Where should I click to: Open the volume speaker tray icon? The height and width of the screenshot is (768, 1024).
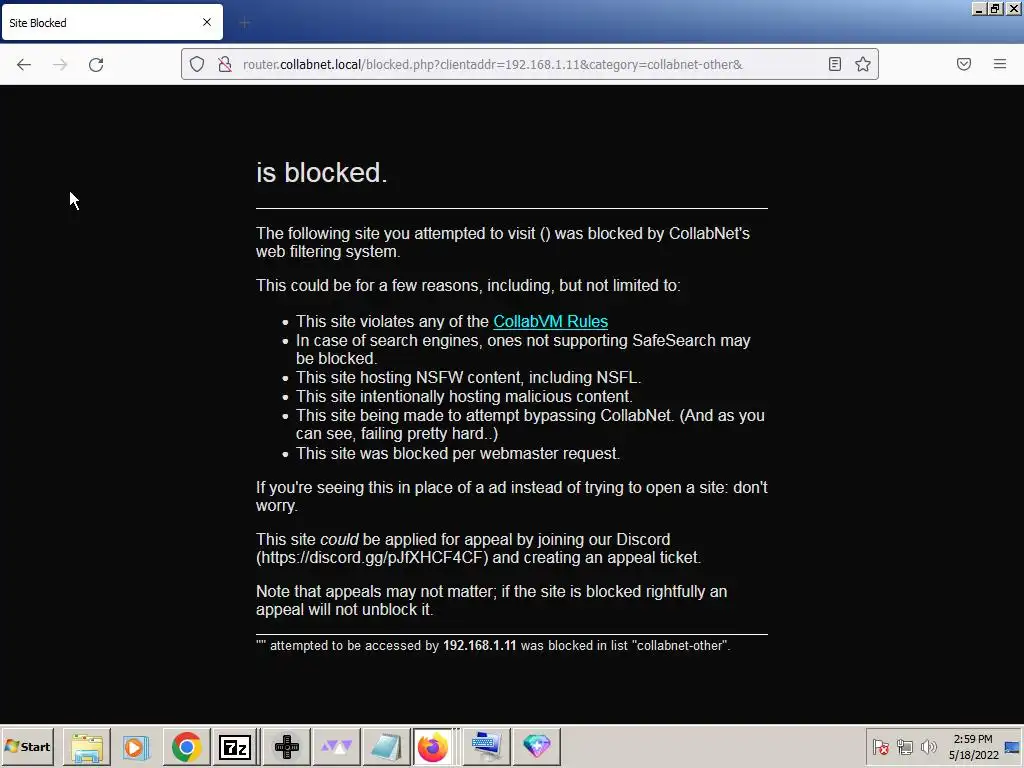click(928, 746)
